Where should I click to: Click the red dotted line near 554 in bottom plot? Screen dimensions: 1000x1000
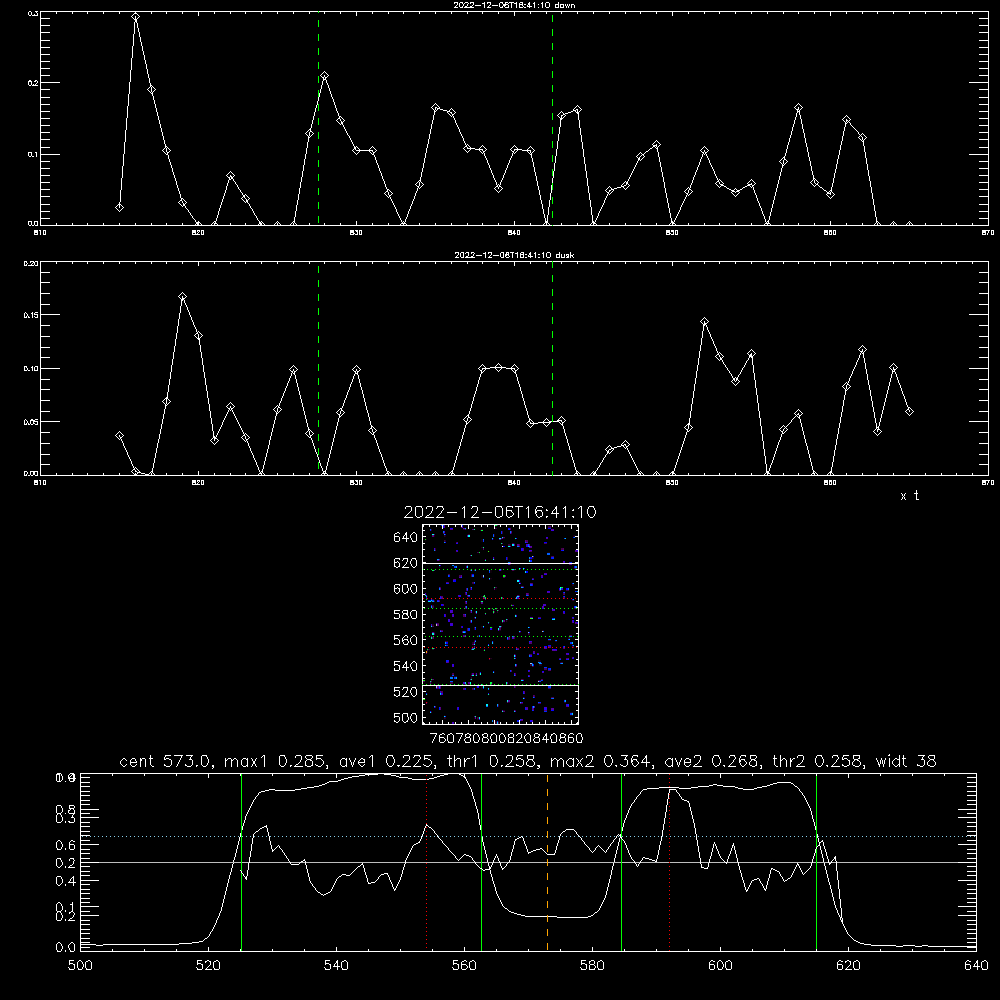pos(427,862)
